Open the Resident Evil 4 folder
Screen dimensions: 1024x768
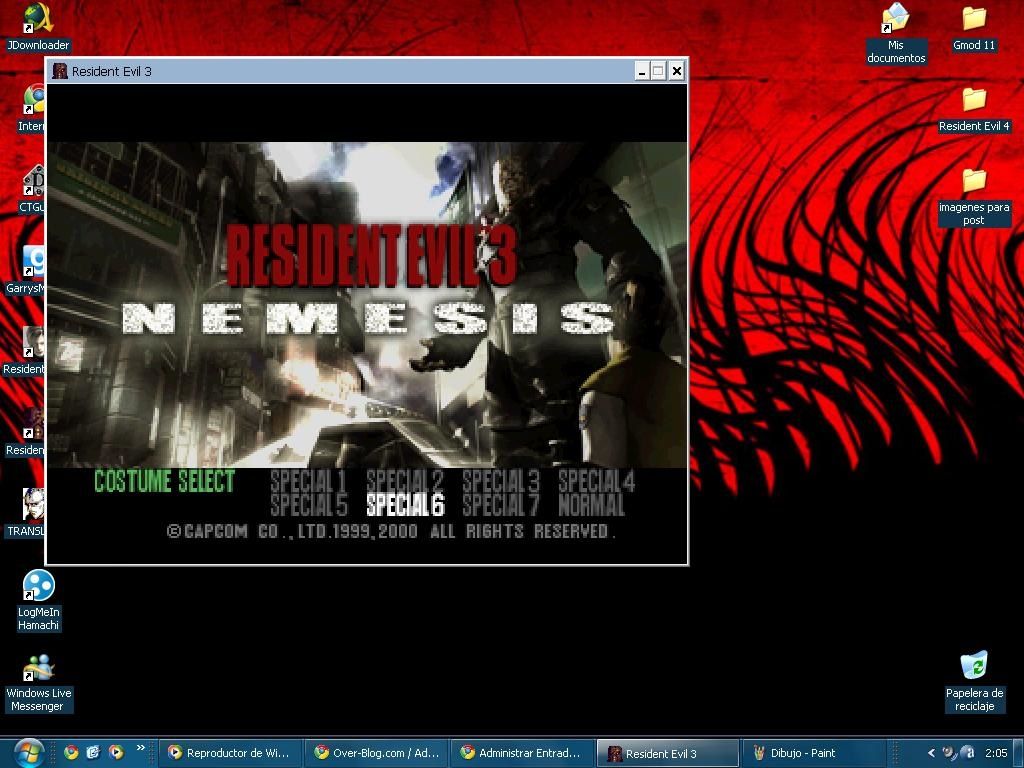point(973,109)
